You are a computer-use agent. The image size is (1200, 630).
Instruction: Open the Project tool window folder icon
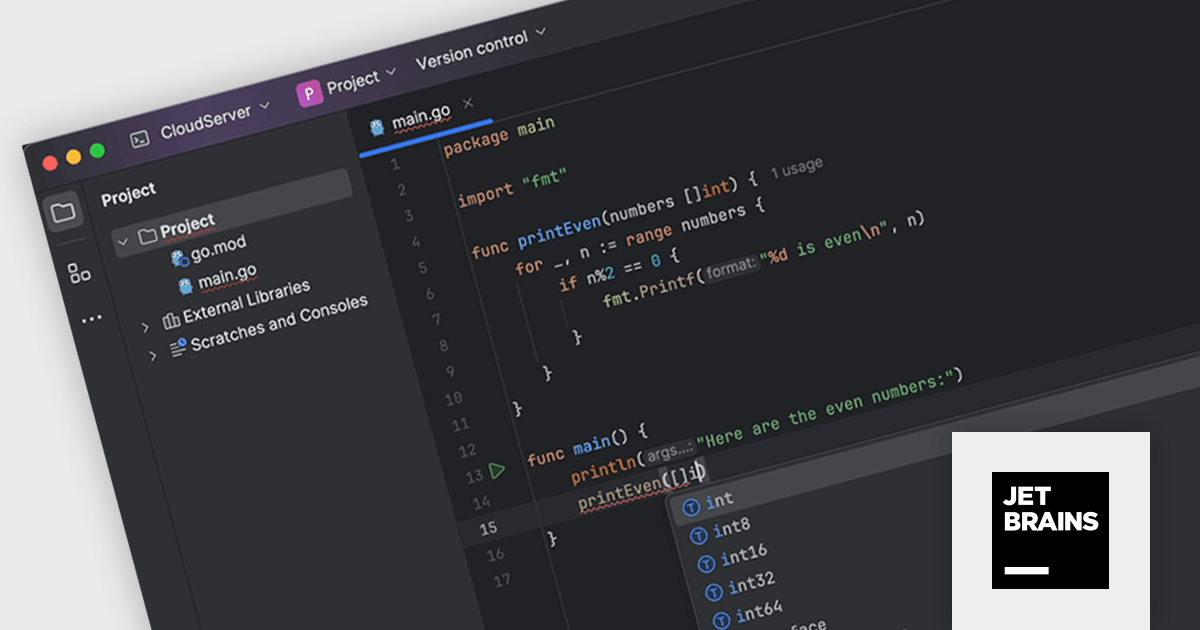[64, 210]
